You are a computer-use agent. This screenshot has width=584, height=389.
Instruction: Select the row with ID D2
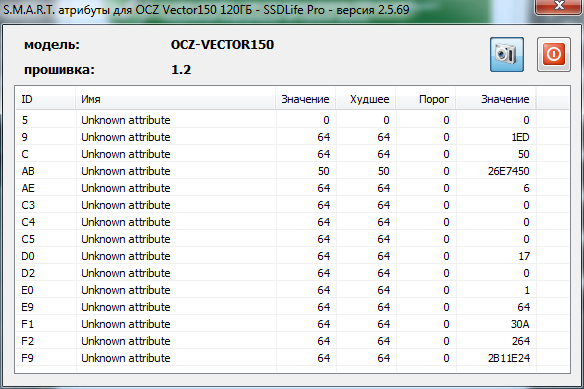click(292, 273)
